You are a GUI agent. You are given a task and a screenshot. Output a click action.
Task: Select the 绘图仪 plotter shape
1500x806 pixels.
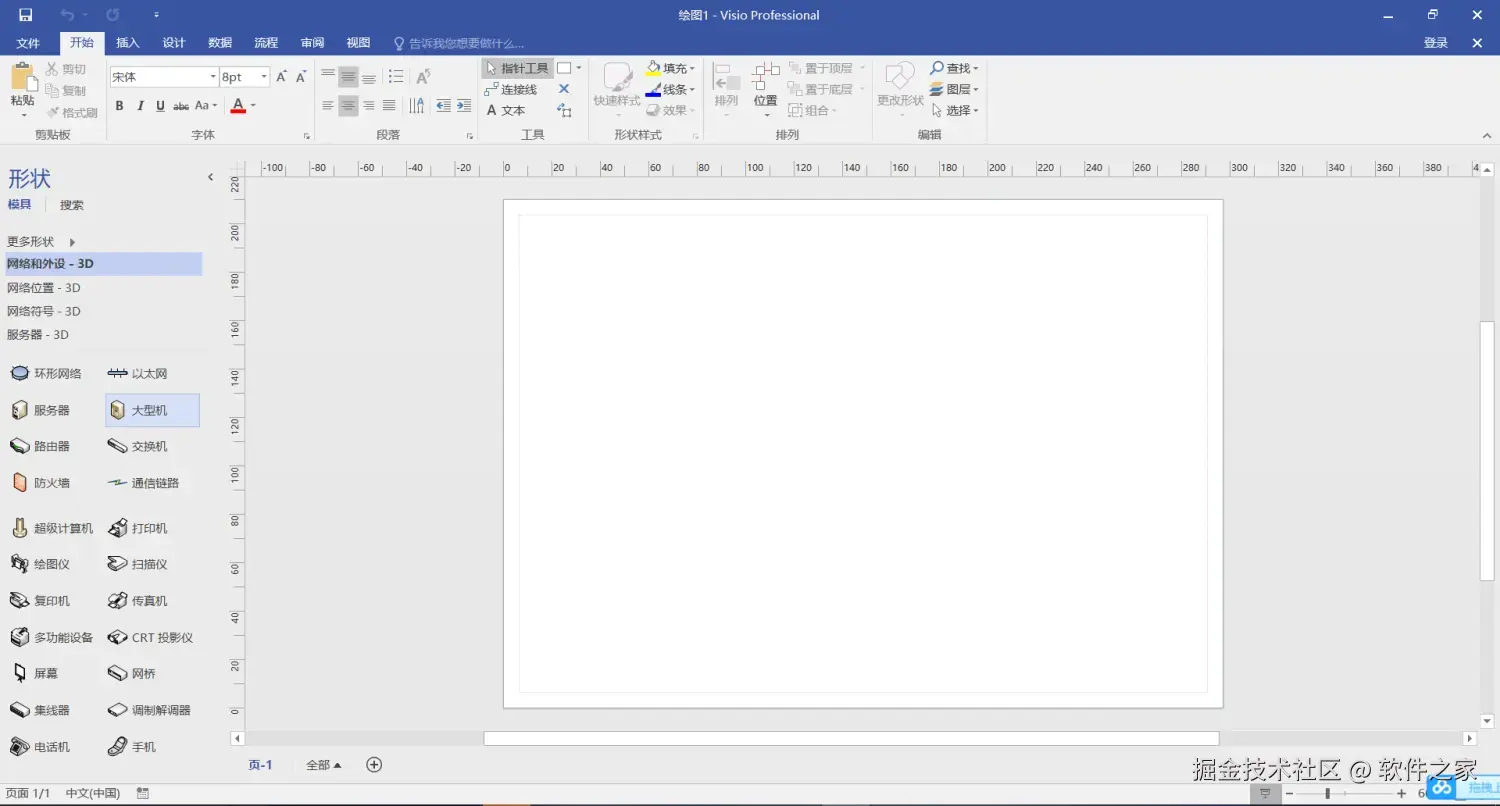41,564
